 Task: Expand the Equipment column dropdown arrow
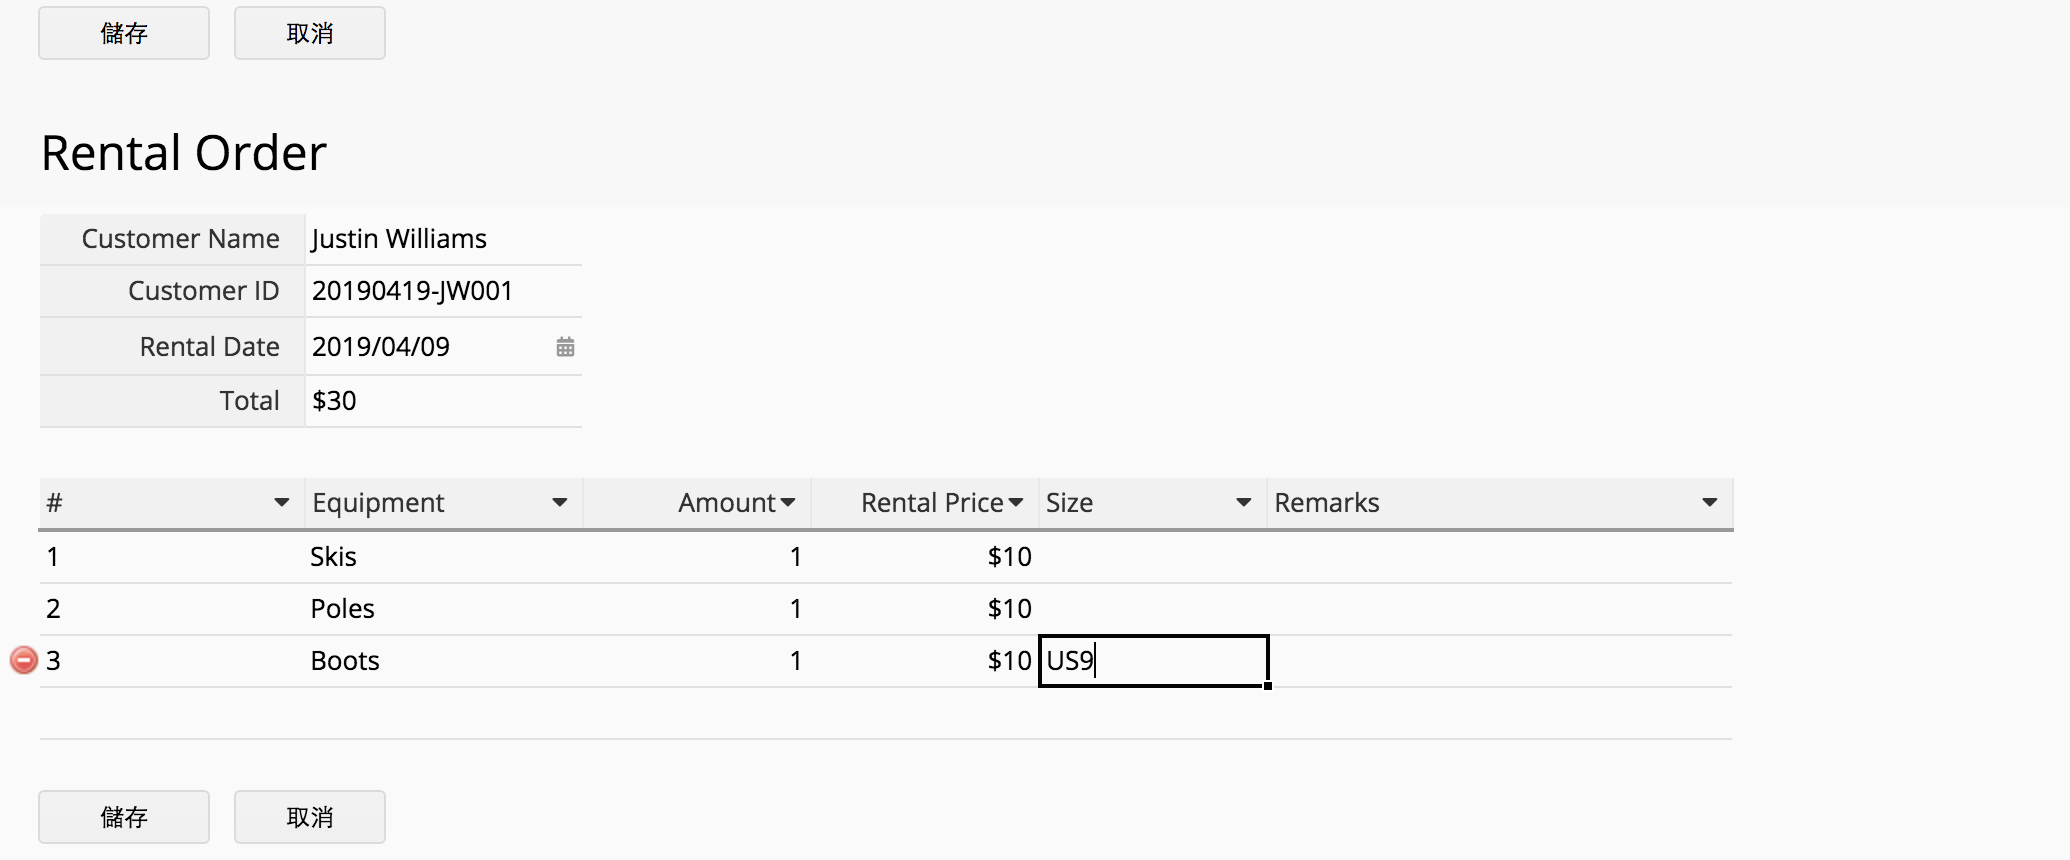click(560, 502)
